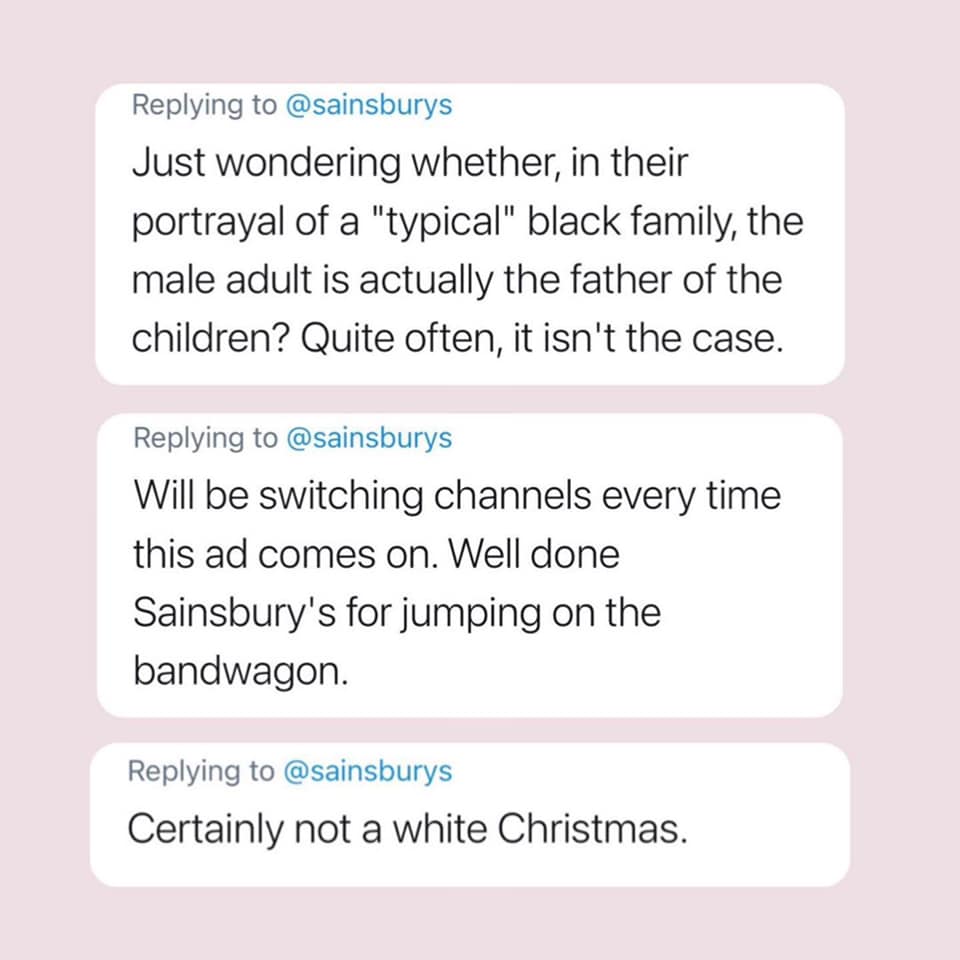Click 'Replying to' label in first reply
The height and width of the screenshot is (960, 960).
click(204, 105)
